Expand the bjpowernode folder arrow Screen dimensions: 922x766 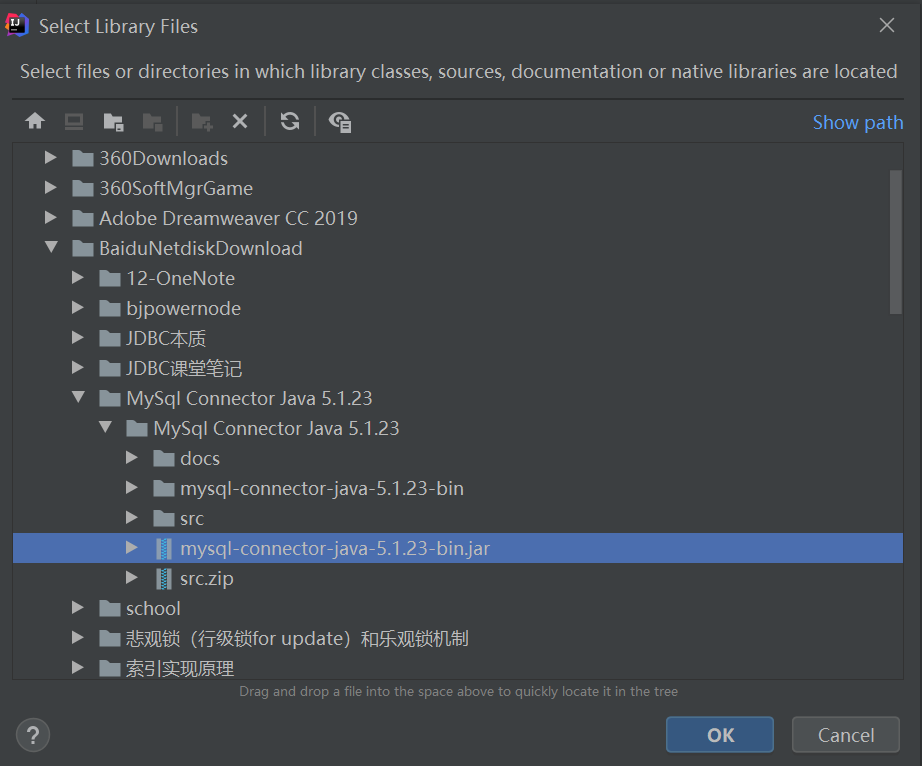point(78,307)
